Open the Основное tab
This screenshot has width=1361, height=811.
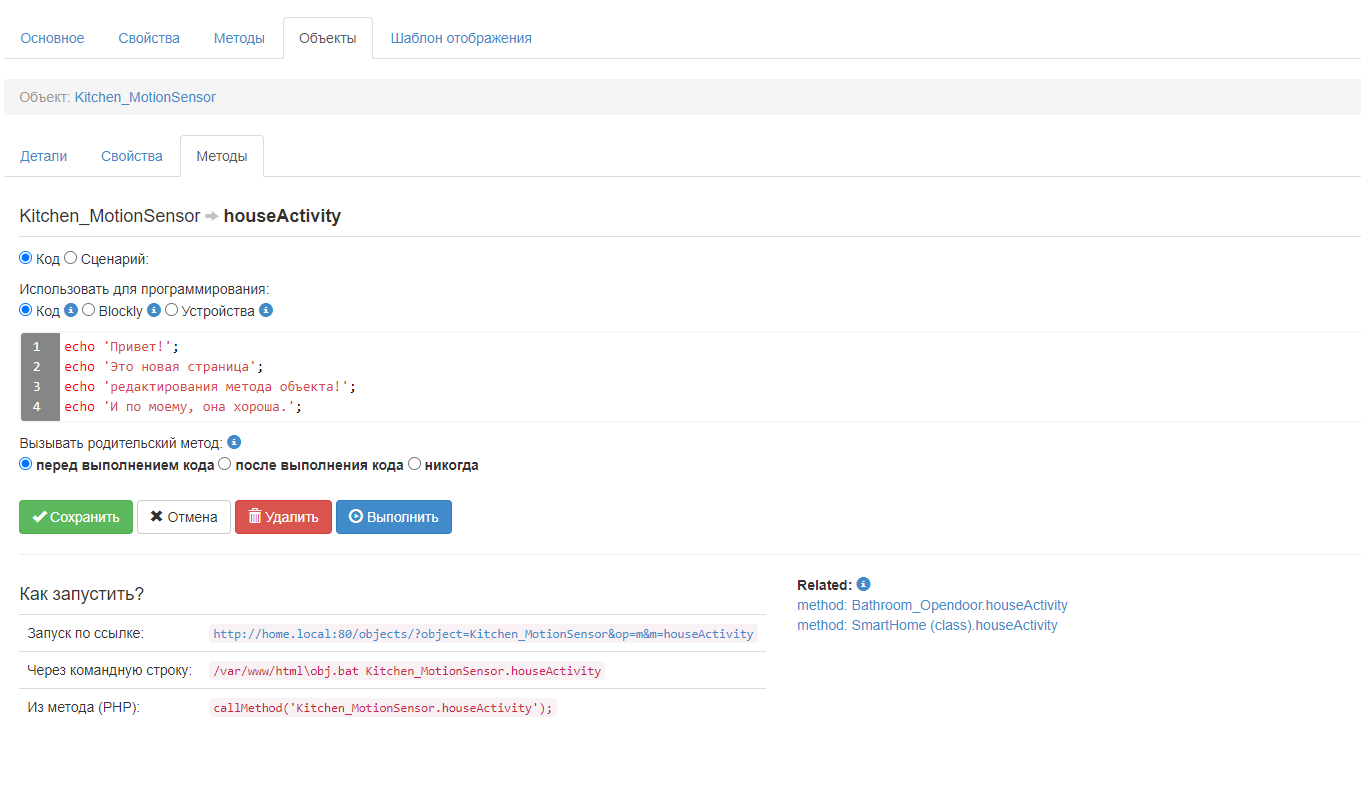tap(53, 38)
